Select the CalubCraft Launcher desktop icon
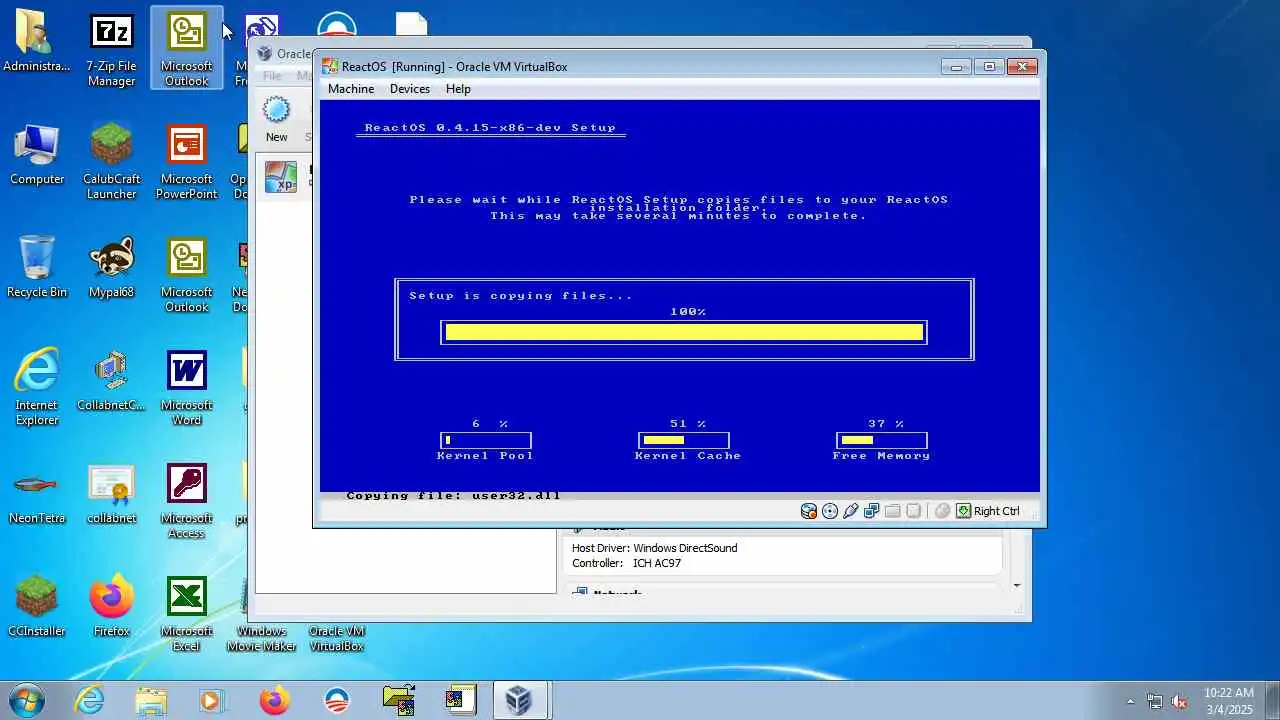Viewport: 1280px width, 720px height. click(111, 162)
